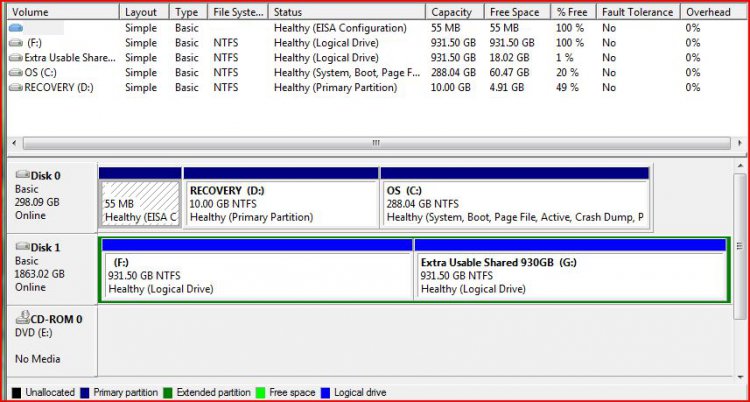
Task: Click the Disk 1 1863.02 GB label
Action: tap(39, 274)
